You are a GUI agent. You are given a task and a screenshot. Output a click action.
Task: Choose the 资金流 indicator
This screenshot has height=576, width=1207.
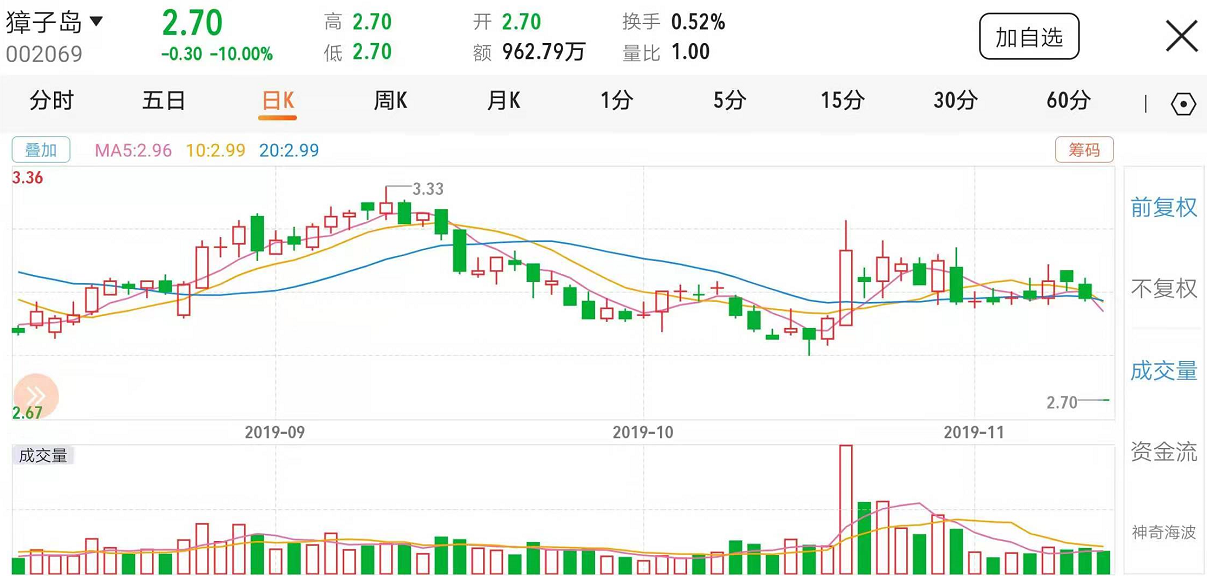click(1164, 451)
